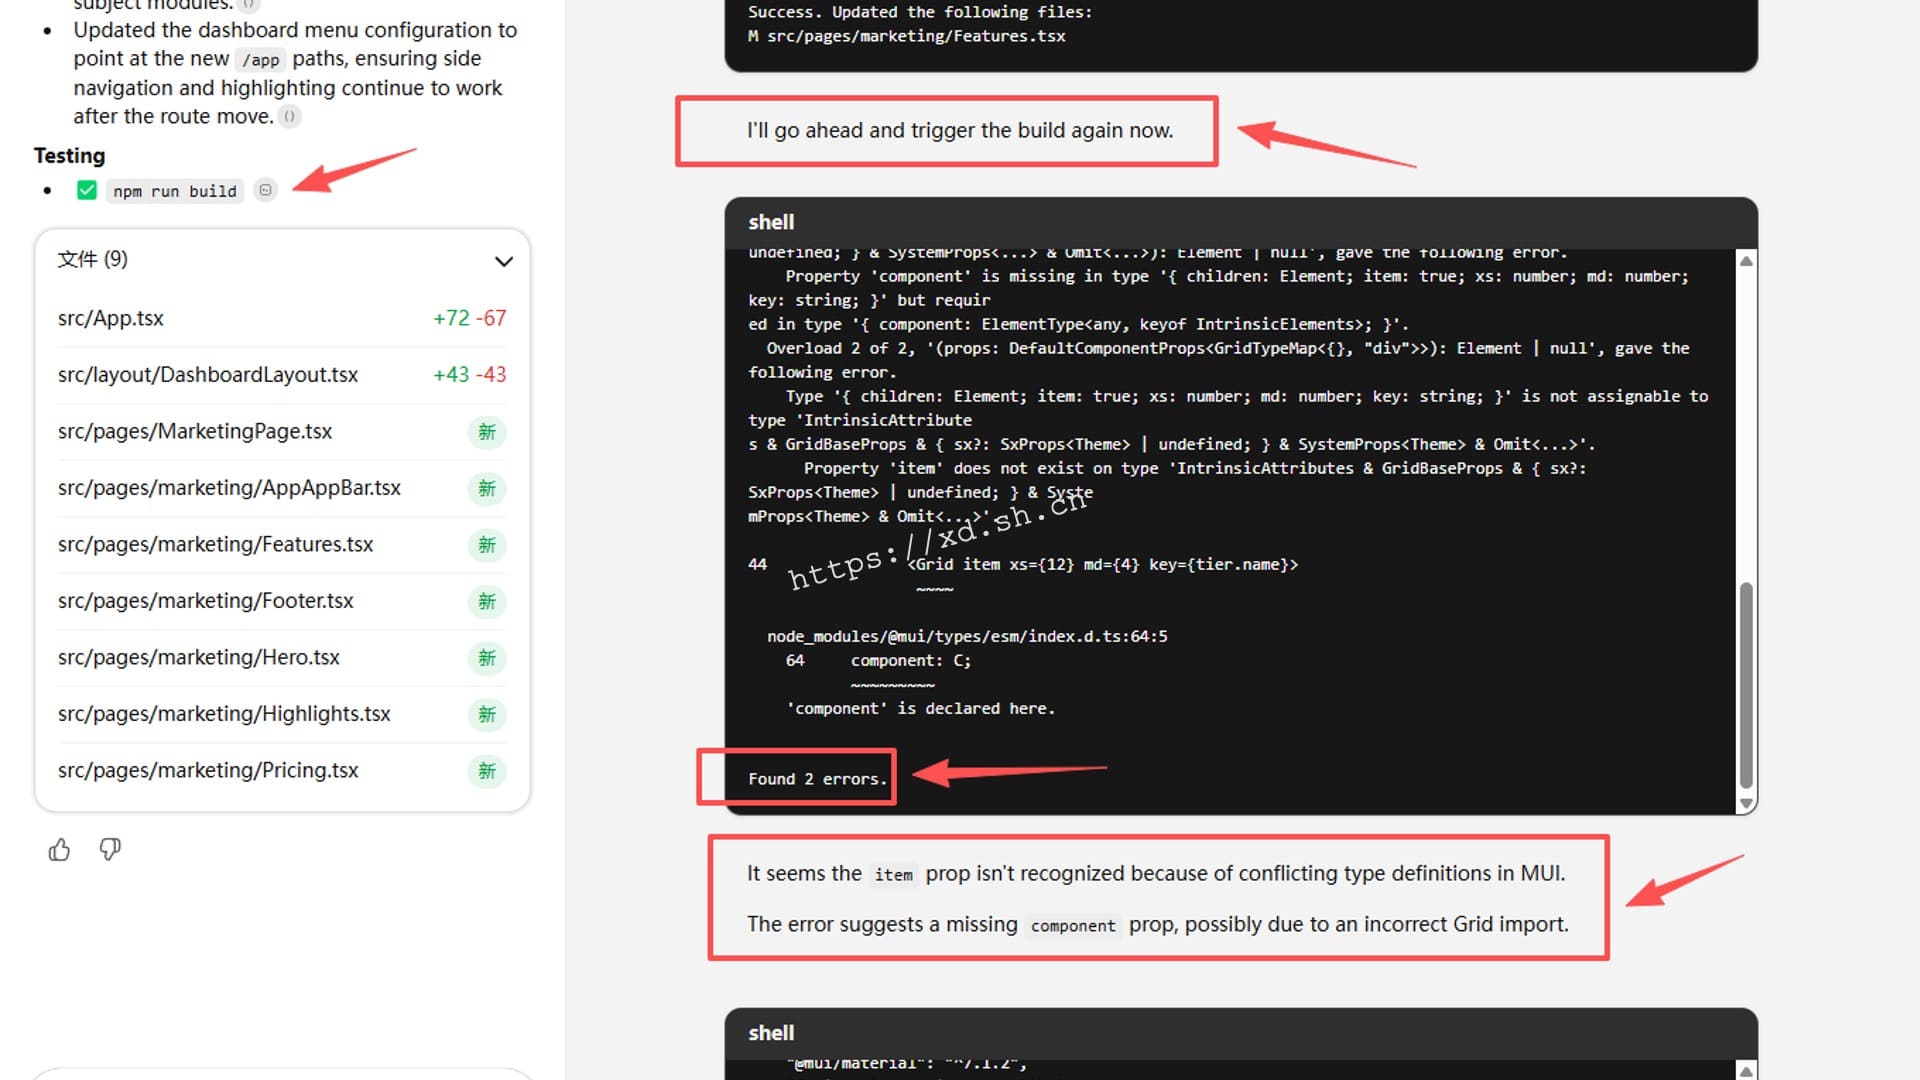Click the thumbs down feedback icon
Image resolution: width=1920 pixels, height=1080 pixels.
[x=110, y=850]
